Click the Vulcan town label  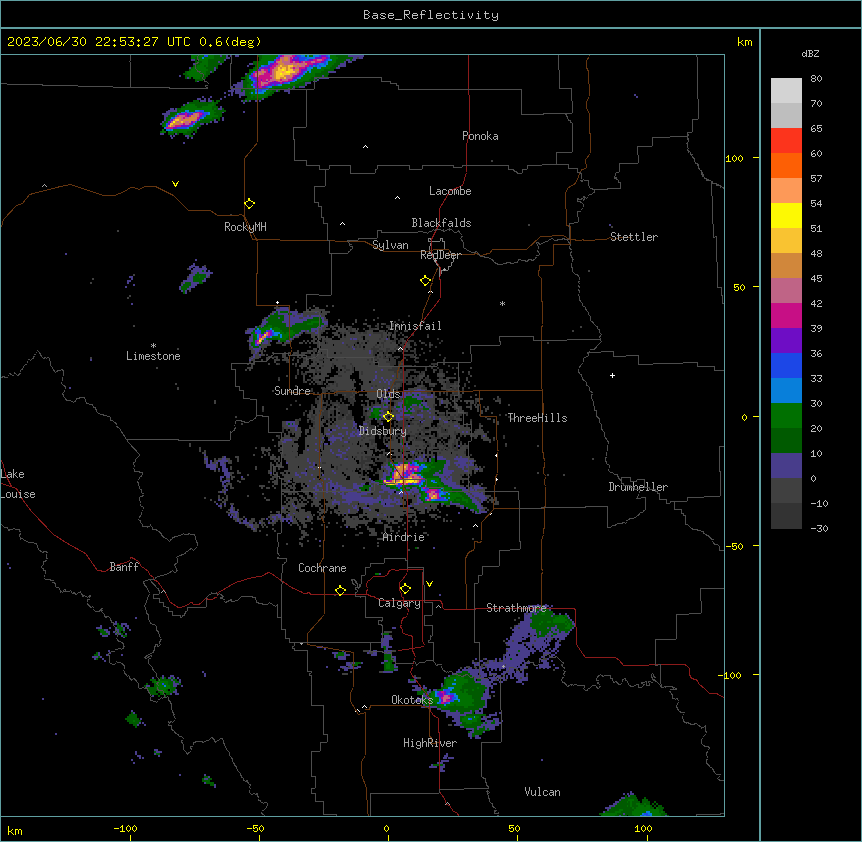tap(543, 792)
